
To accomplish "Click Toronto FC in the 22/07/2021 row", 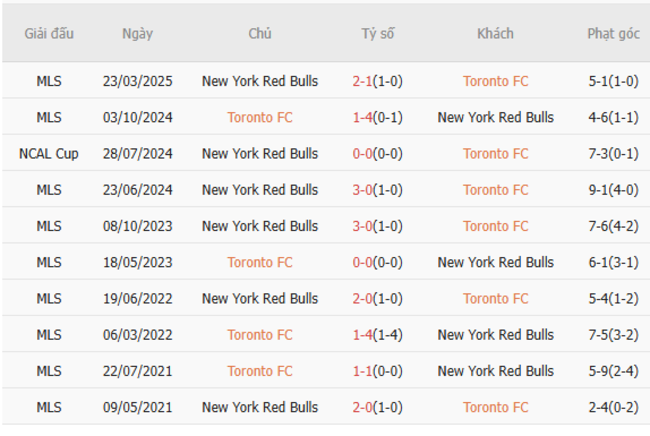I will tap(260, 371).
